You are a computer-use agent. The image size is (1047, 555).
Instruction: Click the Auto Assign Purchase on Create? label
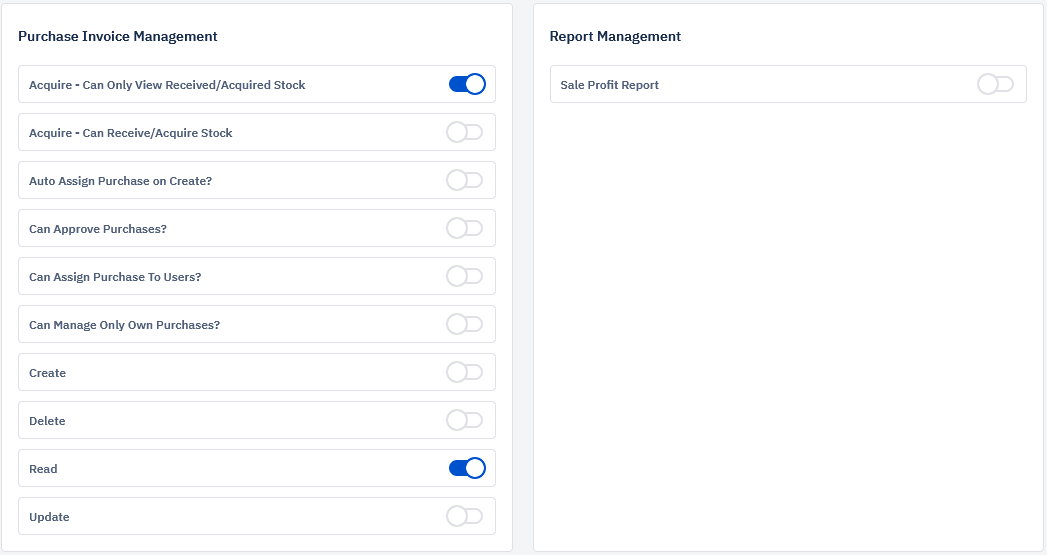point(120,181)
